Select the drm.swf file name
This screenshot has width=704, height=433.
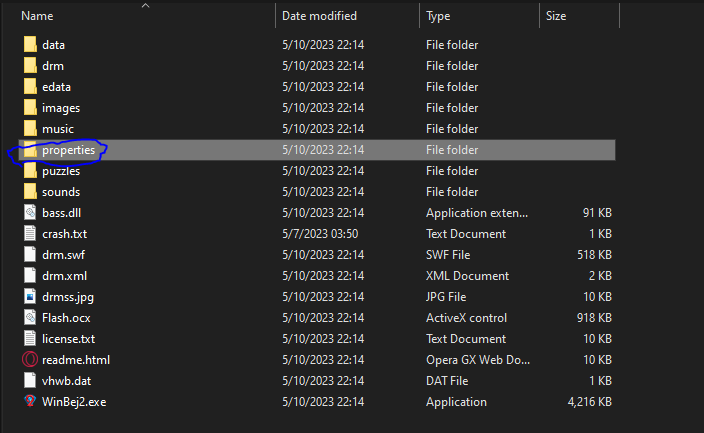tap(63, 255)
